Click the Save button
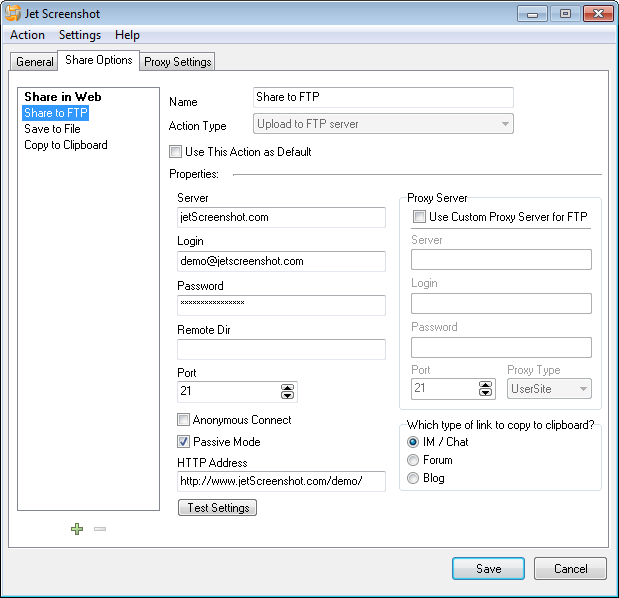 [488, 569]
